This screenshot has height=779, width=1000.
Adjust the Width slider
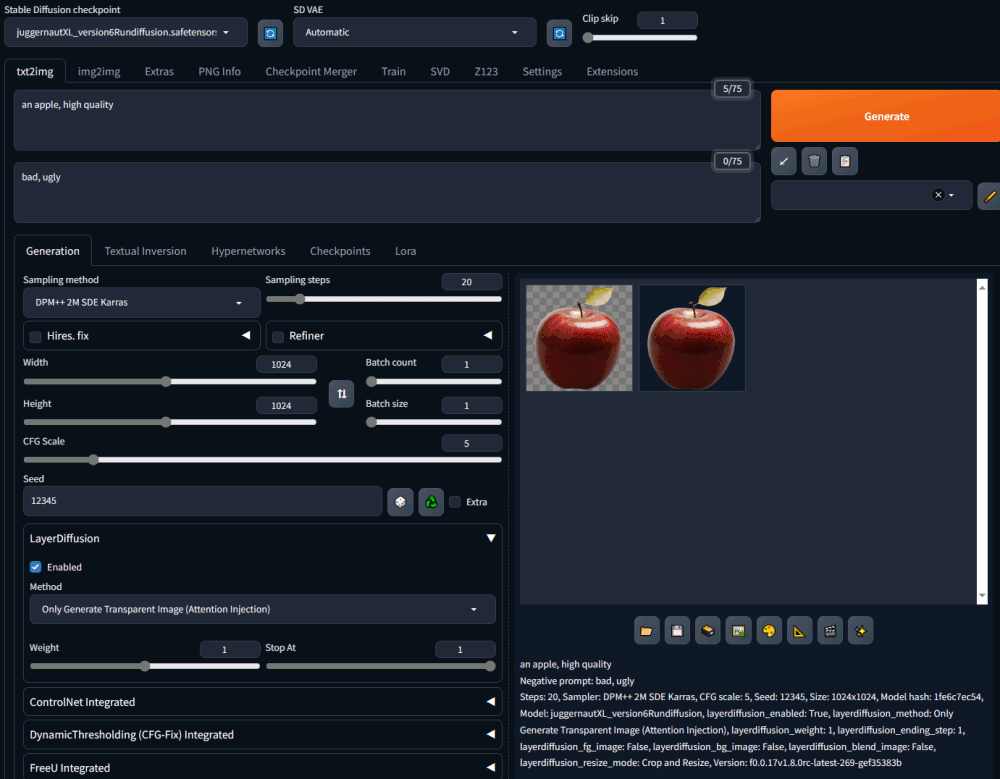point(170,382)
